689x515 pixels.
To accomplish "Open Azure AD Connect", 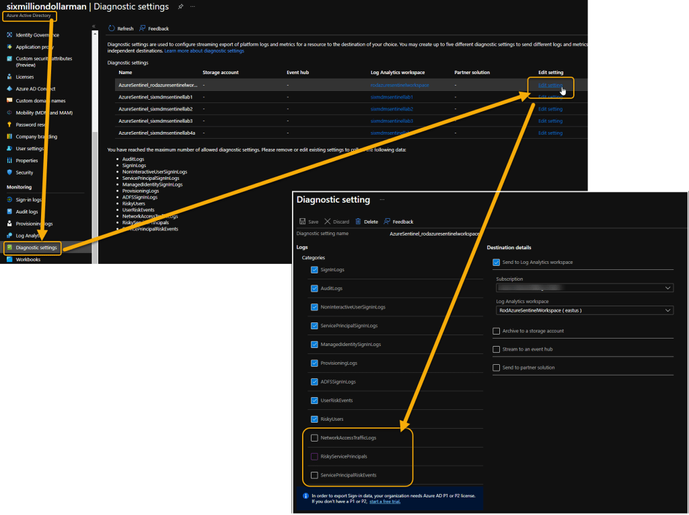I will click(x=31, y=89).
